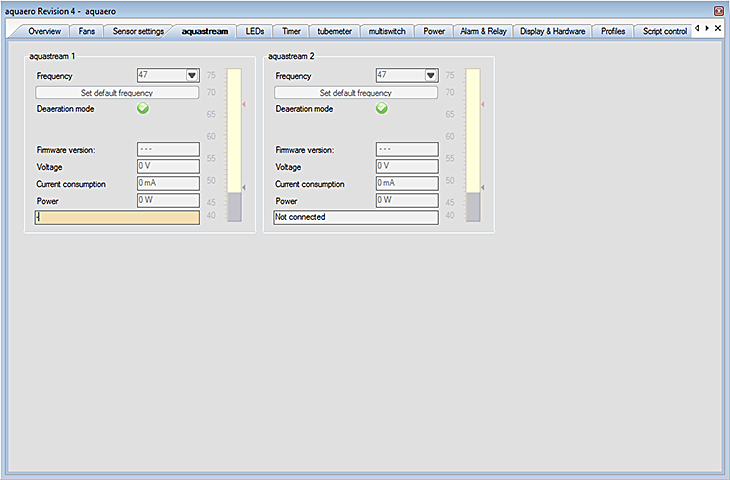Viewport: 730px width, 480px height.
Task: Toggle Deaeration mode for aquastream 1
Action: 143,108
